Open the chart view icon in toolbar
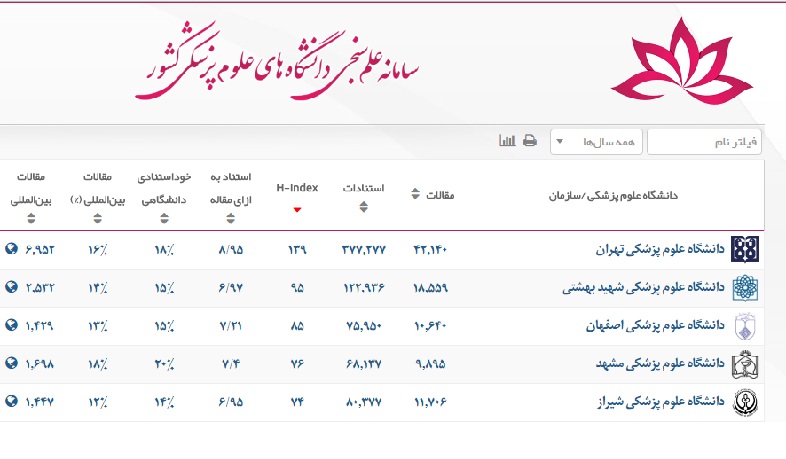The image size is (786, 459). pos(507,141)
